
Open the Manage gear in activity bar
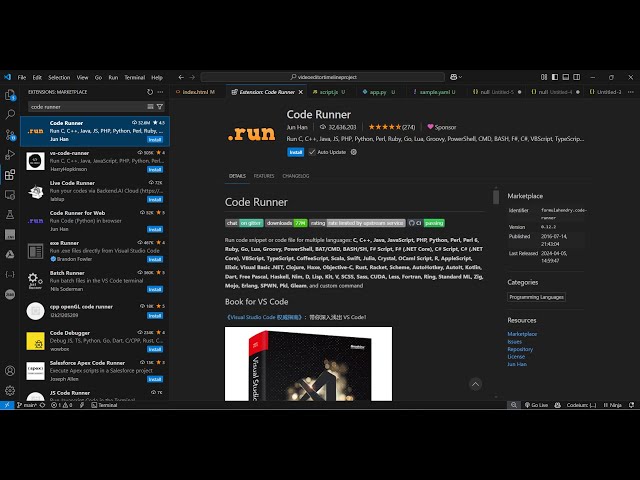(x=11, y=390)
